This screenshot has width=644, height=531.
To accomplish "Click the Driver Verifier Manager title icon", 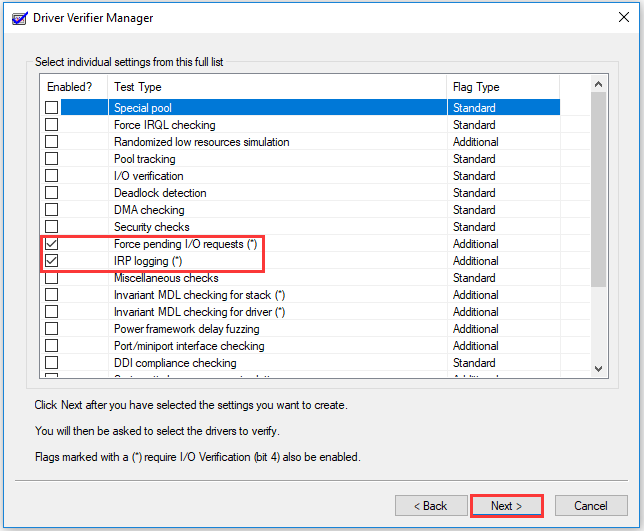I will click(17, 18).
